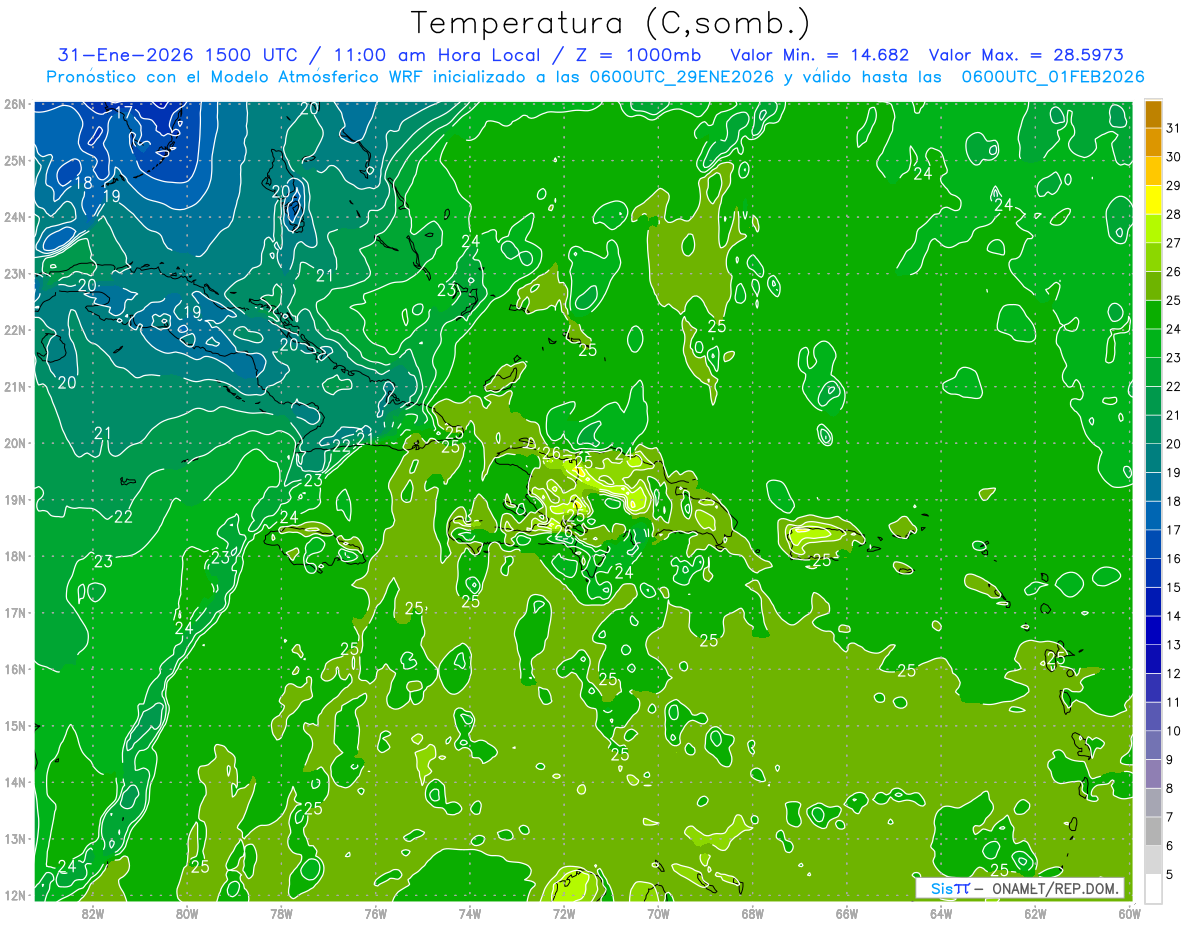Pick the yellow colorbar swatch between 28 and 29
The width and height of the screenshot is (1200, 927).
pos(1153,199)
